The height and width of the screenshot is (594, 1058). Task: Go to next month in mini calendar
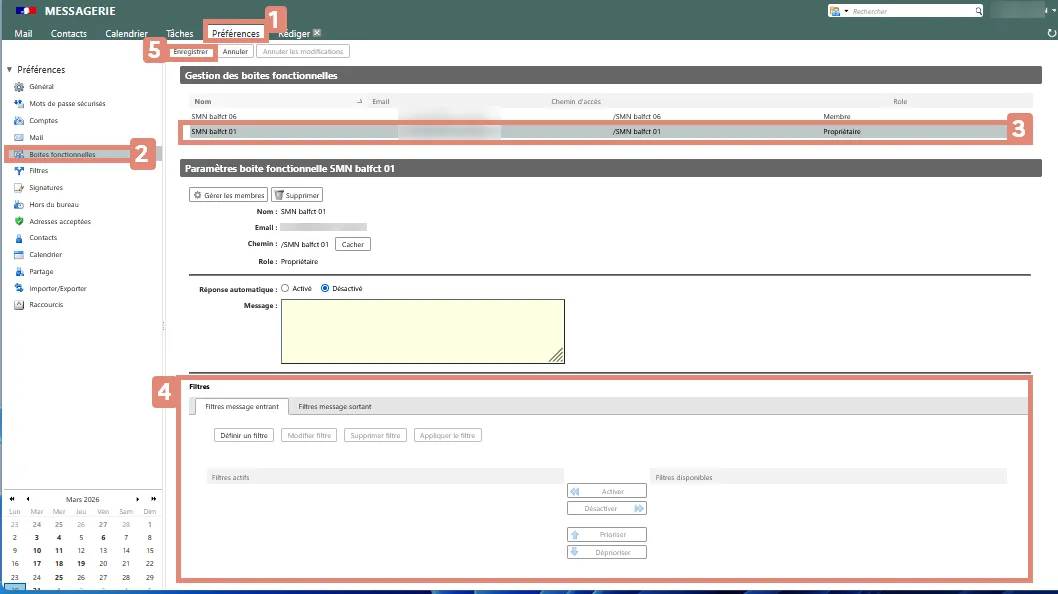pos(138,499)
